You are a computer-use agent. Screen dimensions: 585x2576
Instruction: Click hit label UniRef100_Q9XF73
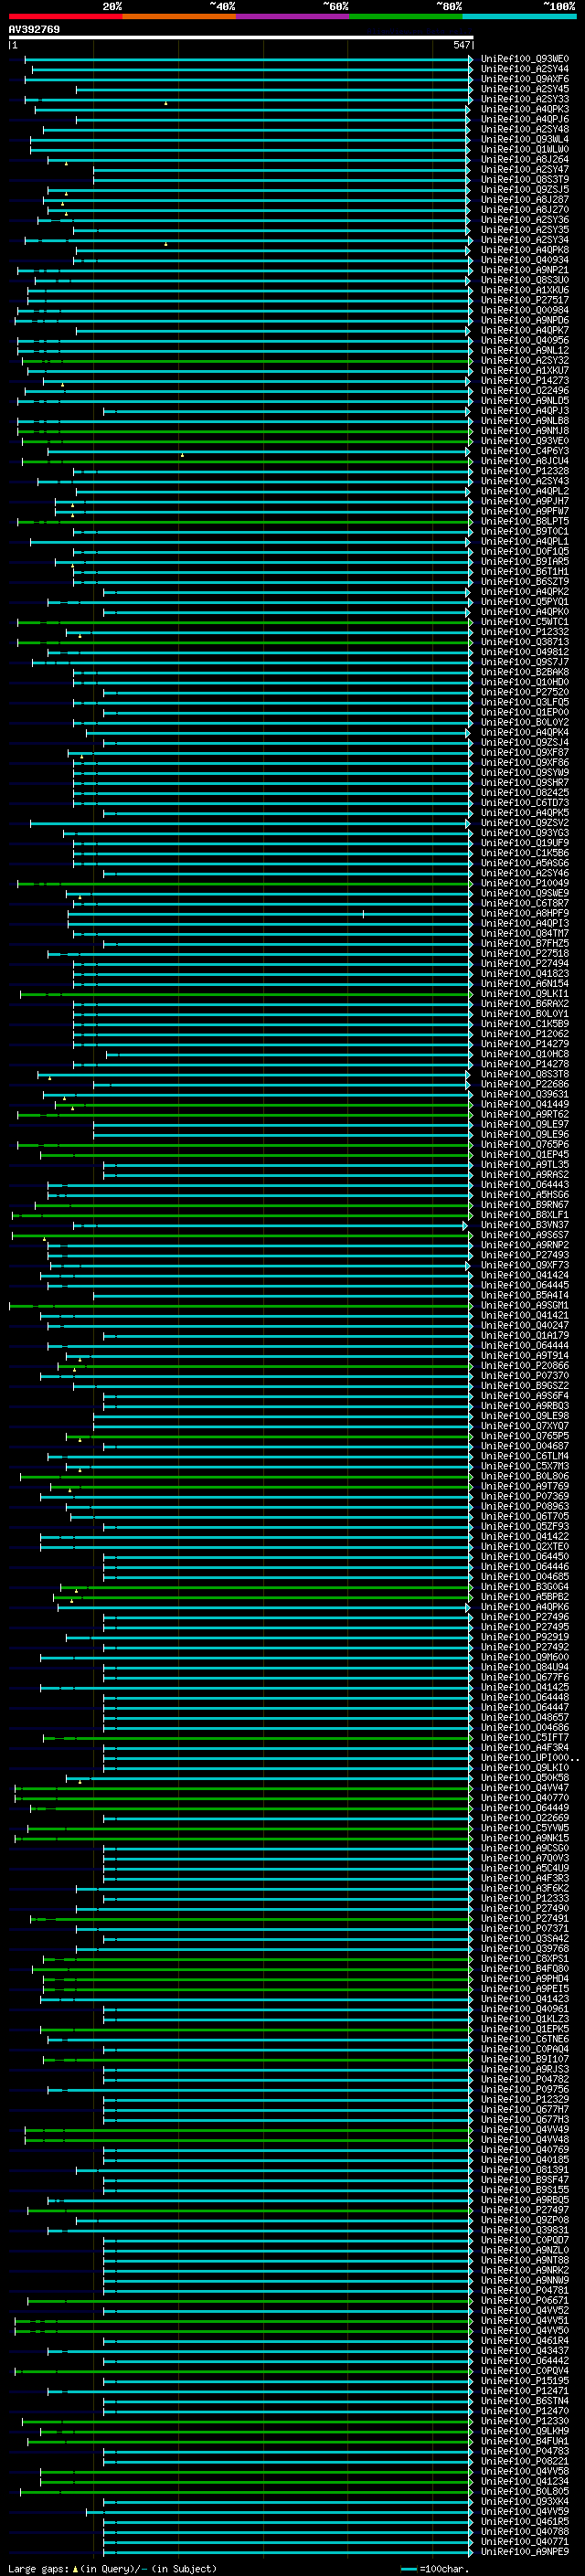click(x=524, y=1266)
